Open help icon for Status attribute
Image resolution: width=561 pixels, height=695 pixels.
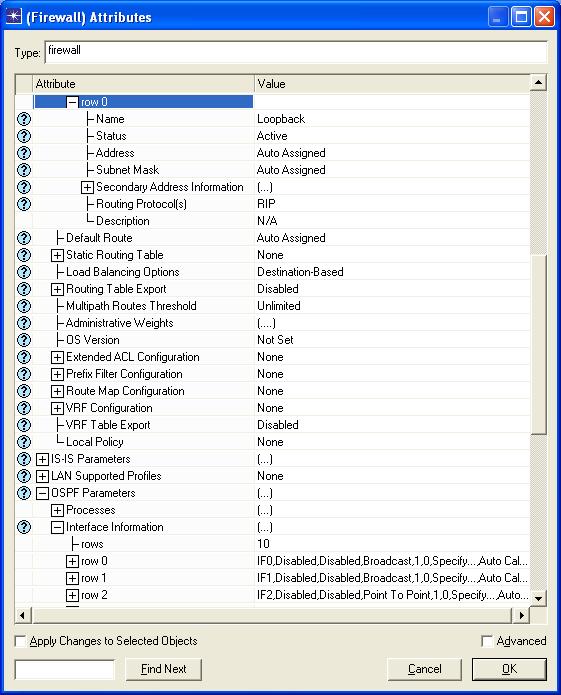click(x=24, y=136)
